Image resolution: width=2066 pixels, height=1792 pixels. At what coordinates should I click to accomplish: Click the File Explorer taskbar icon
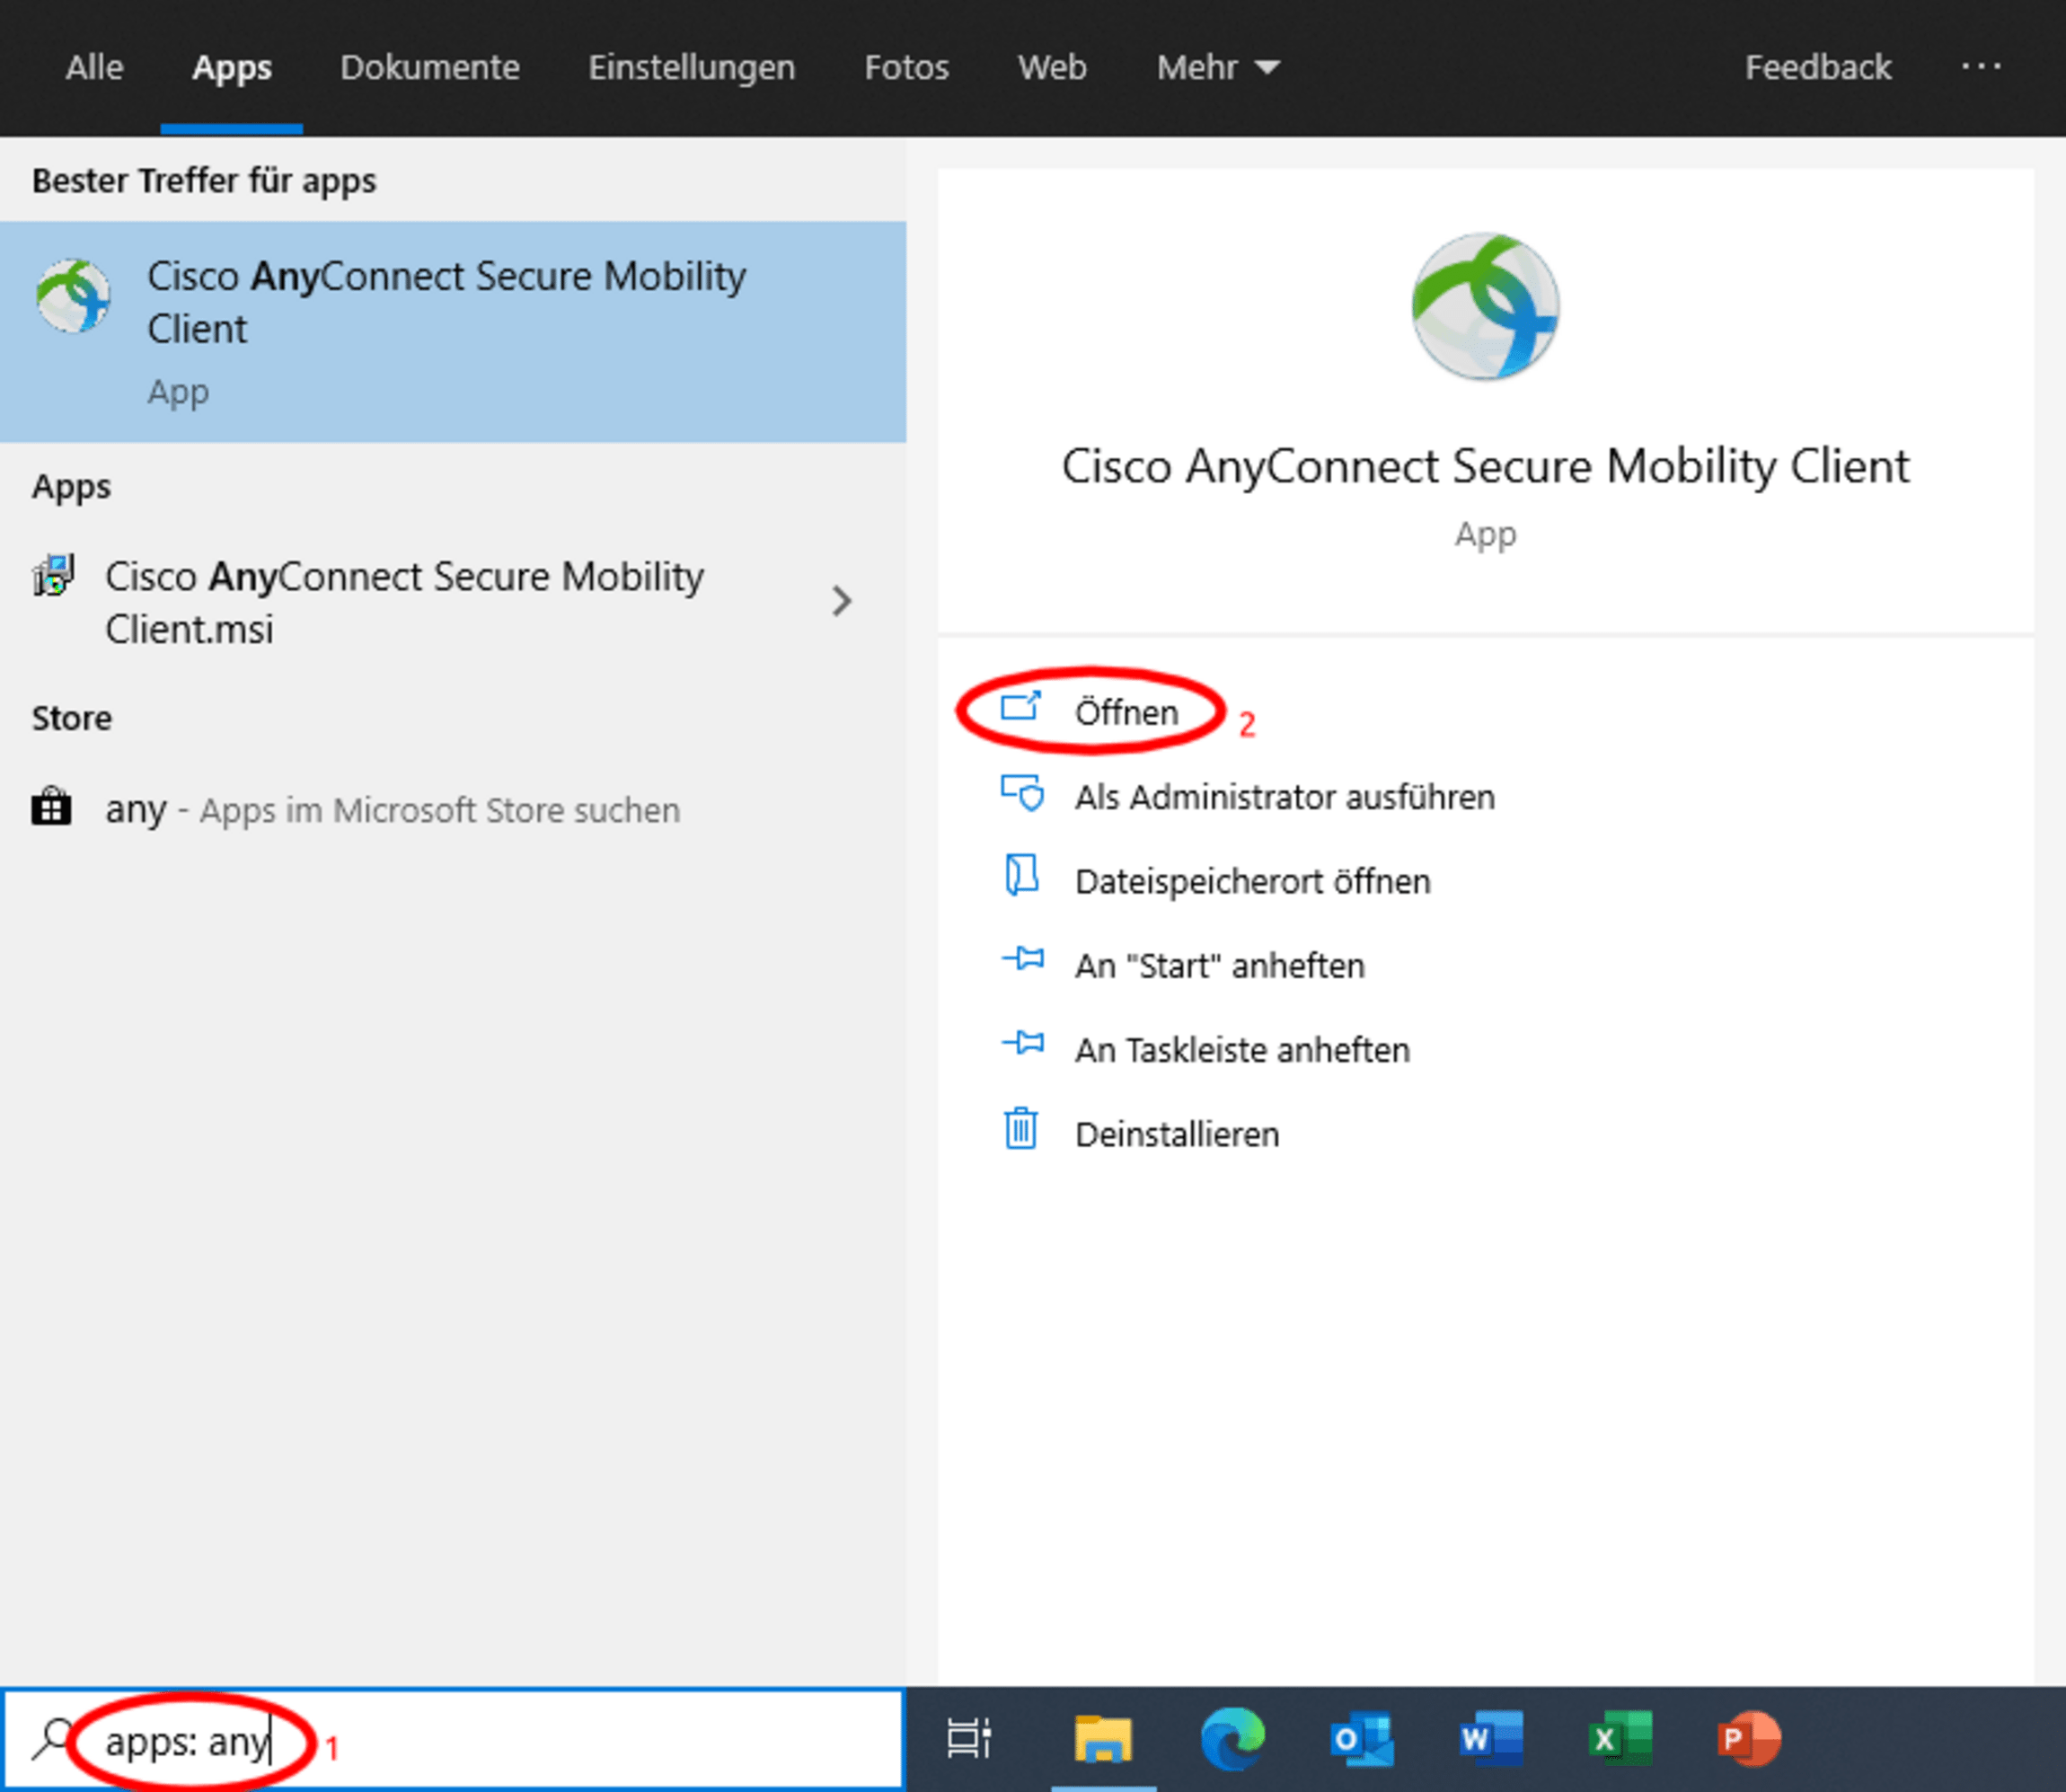tap(1103, 1740)
